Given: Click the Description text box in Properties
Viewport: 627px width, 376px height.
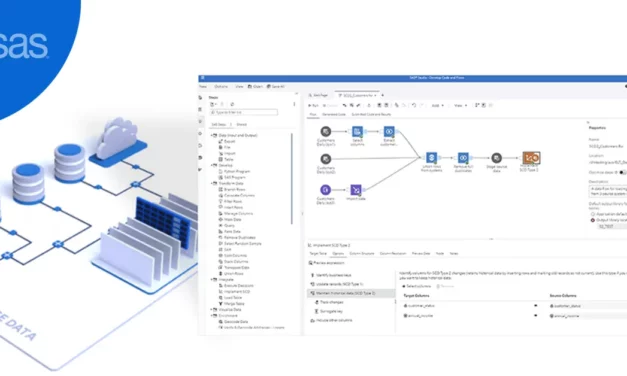Looking at the screenshot, I should (x=608, y=191).
